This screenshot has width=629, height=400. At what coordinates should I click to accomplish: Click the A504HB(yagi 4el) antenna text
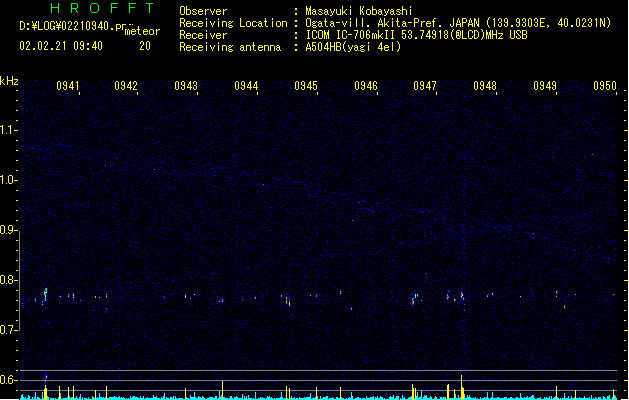click(x=353, y=47)
